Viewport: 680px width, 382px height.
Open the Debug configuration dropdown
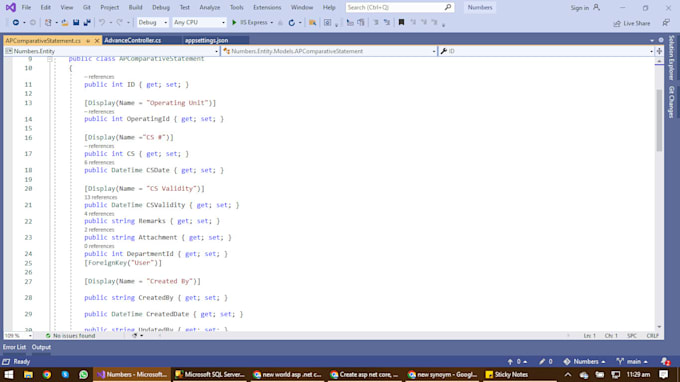[152, 23]
